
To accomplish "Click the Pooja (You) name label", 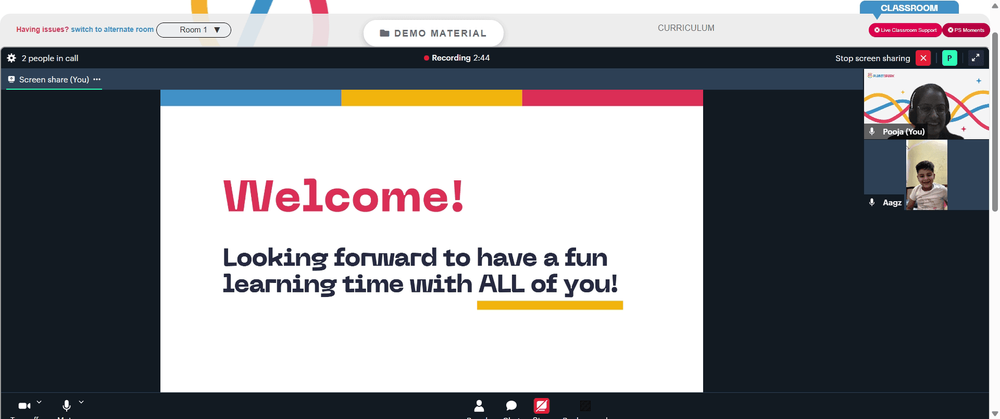I will pos(904,131).
